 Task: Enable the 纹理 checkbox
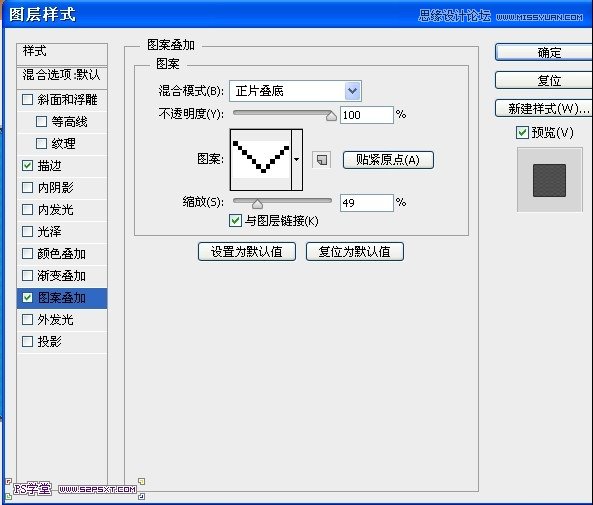point(41,144)
